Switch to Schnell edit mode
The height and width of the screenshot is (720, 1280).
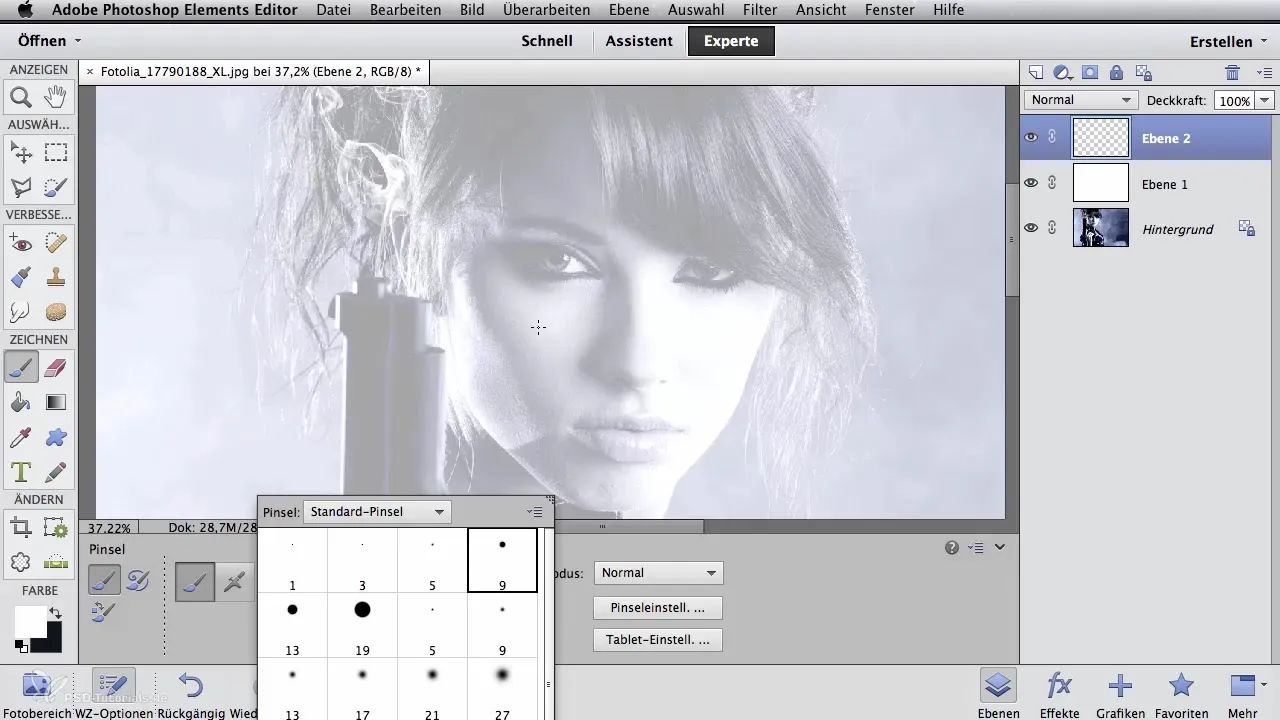point(547,41)
